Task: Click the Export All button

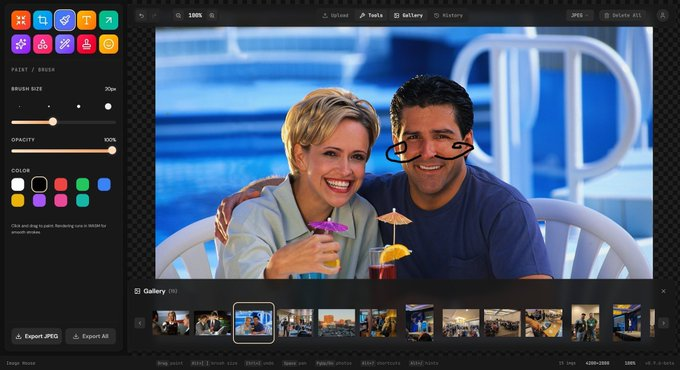Action: [x=91, y=336]
